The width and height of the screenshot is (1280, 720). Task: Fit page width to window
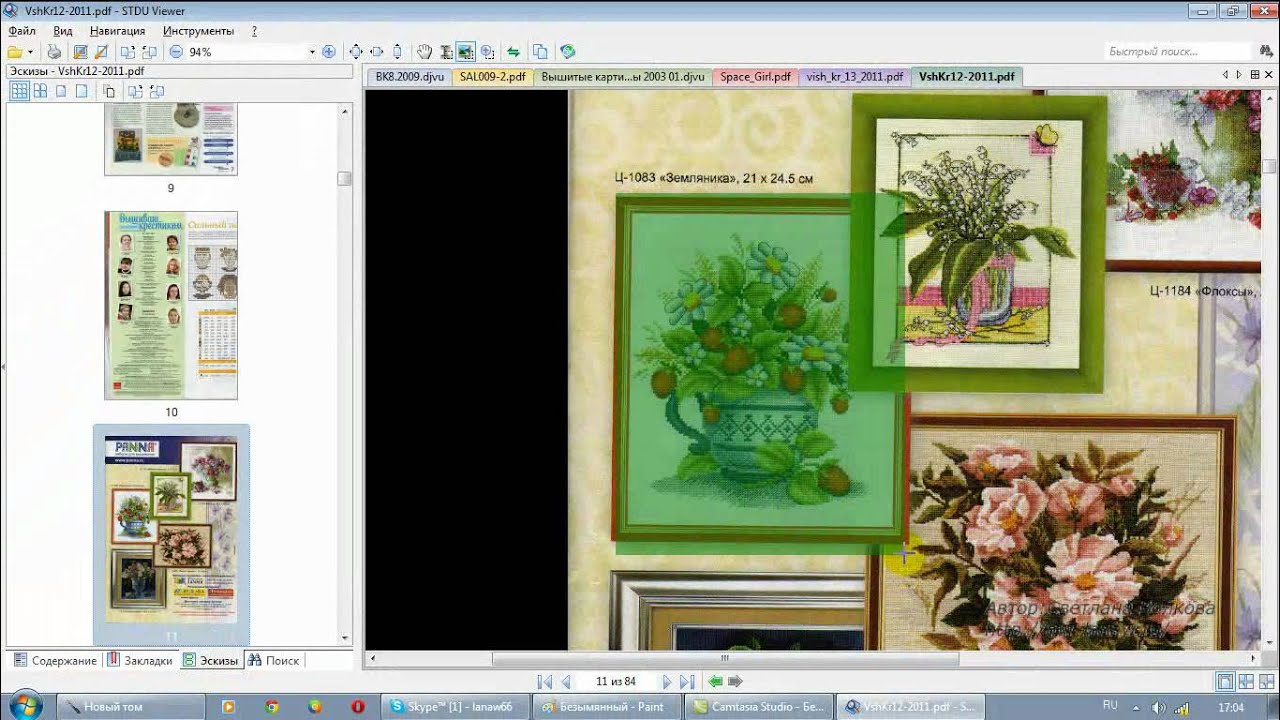click(x=377, y=52)
